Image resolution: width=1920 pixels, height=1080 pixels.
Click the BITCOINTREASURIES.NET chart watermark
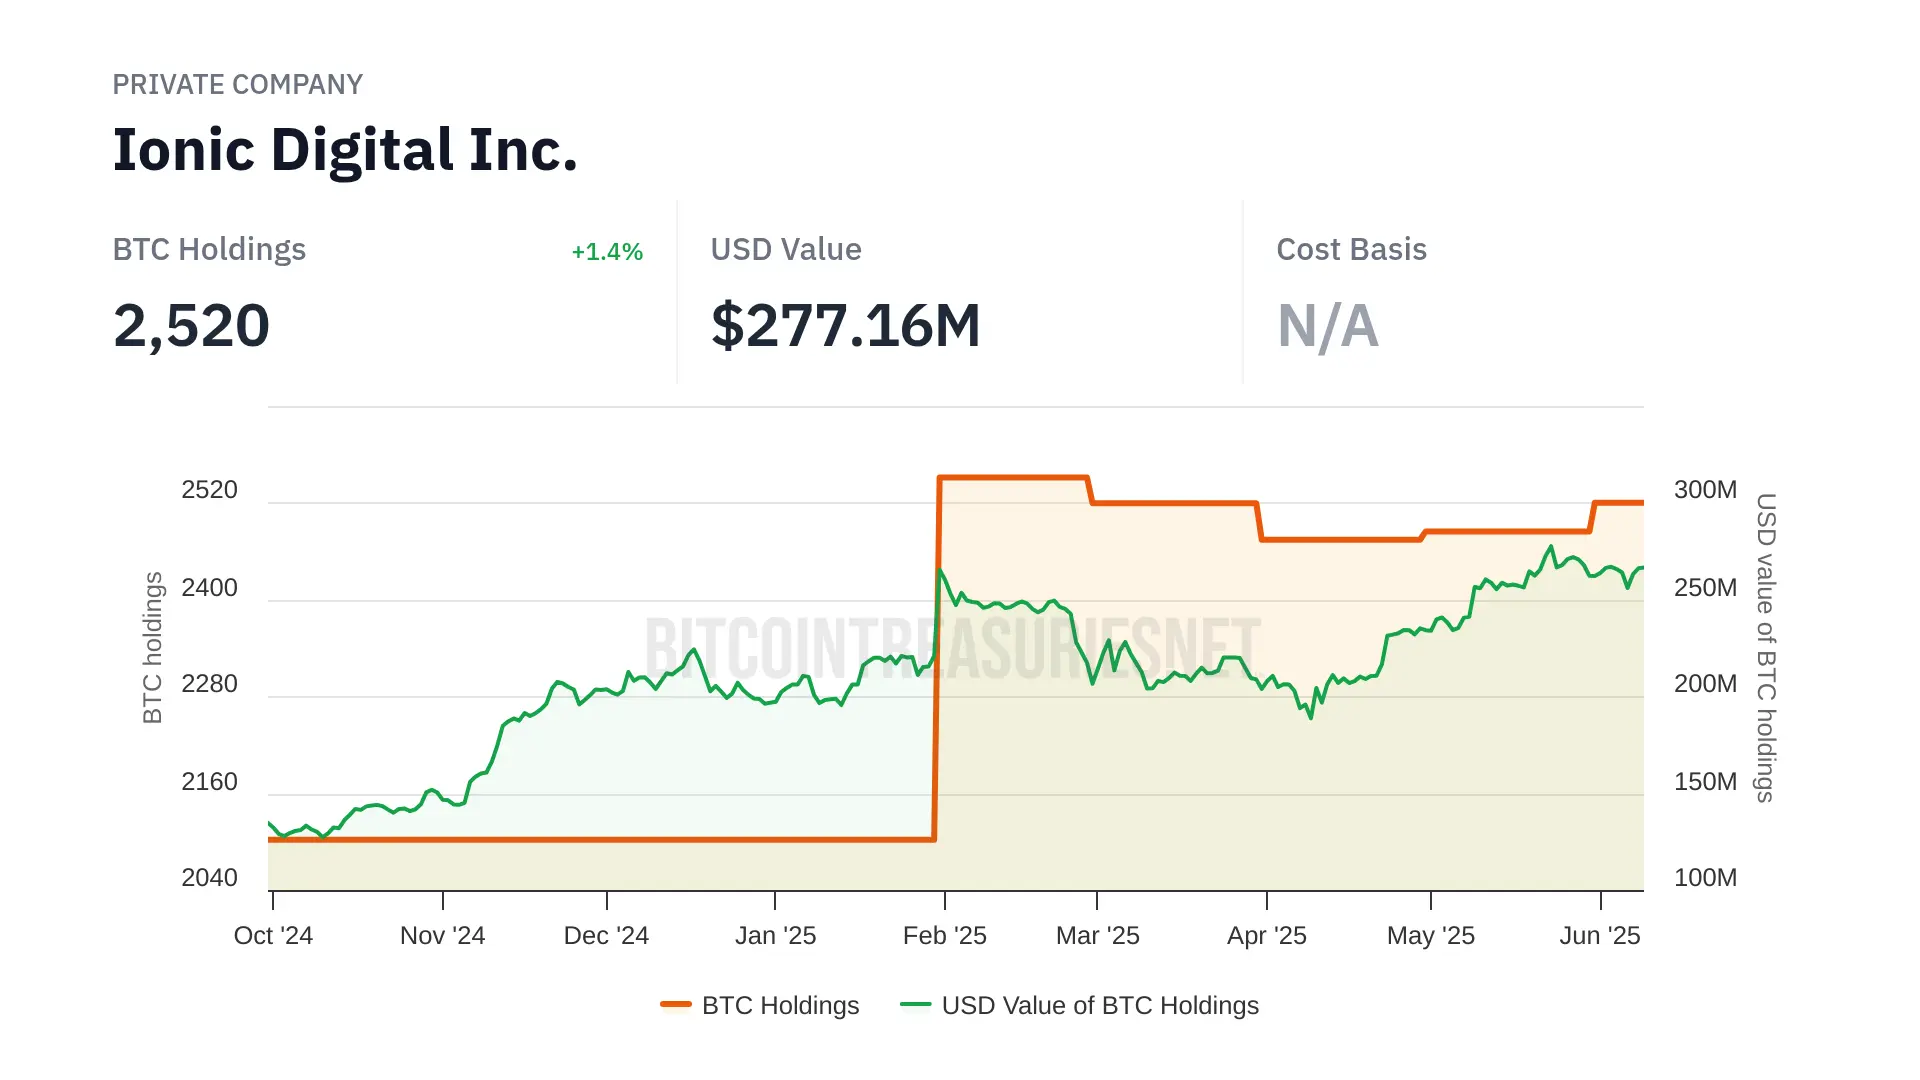[952, 648]
